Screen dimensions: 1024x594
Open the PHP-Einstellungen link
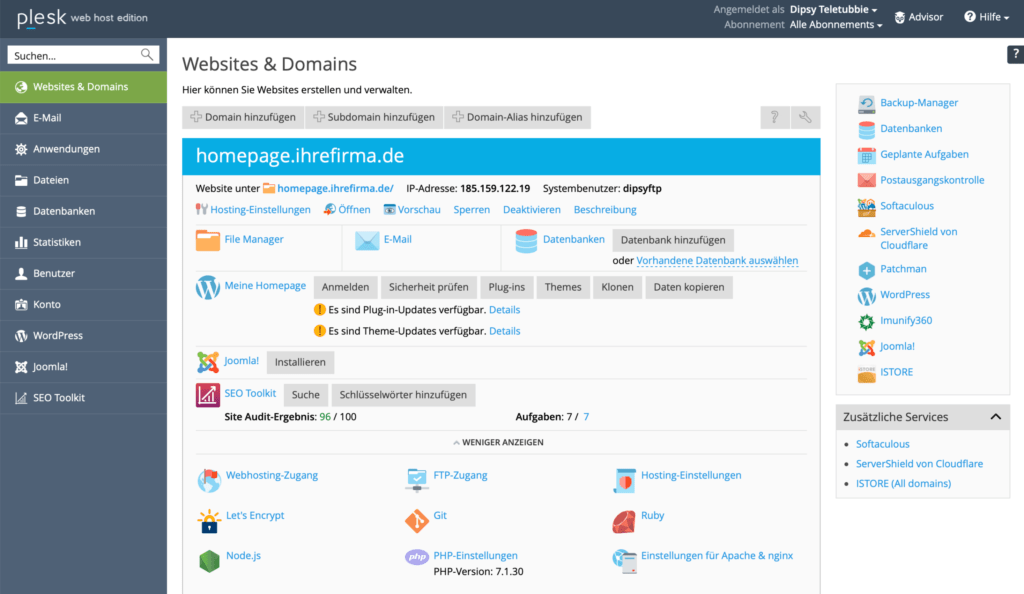475,556
